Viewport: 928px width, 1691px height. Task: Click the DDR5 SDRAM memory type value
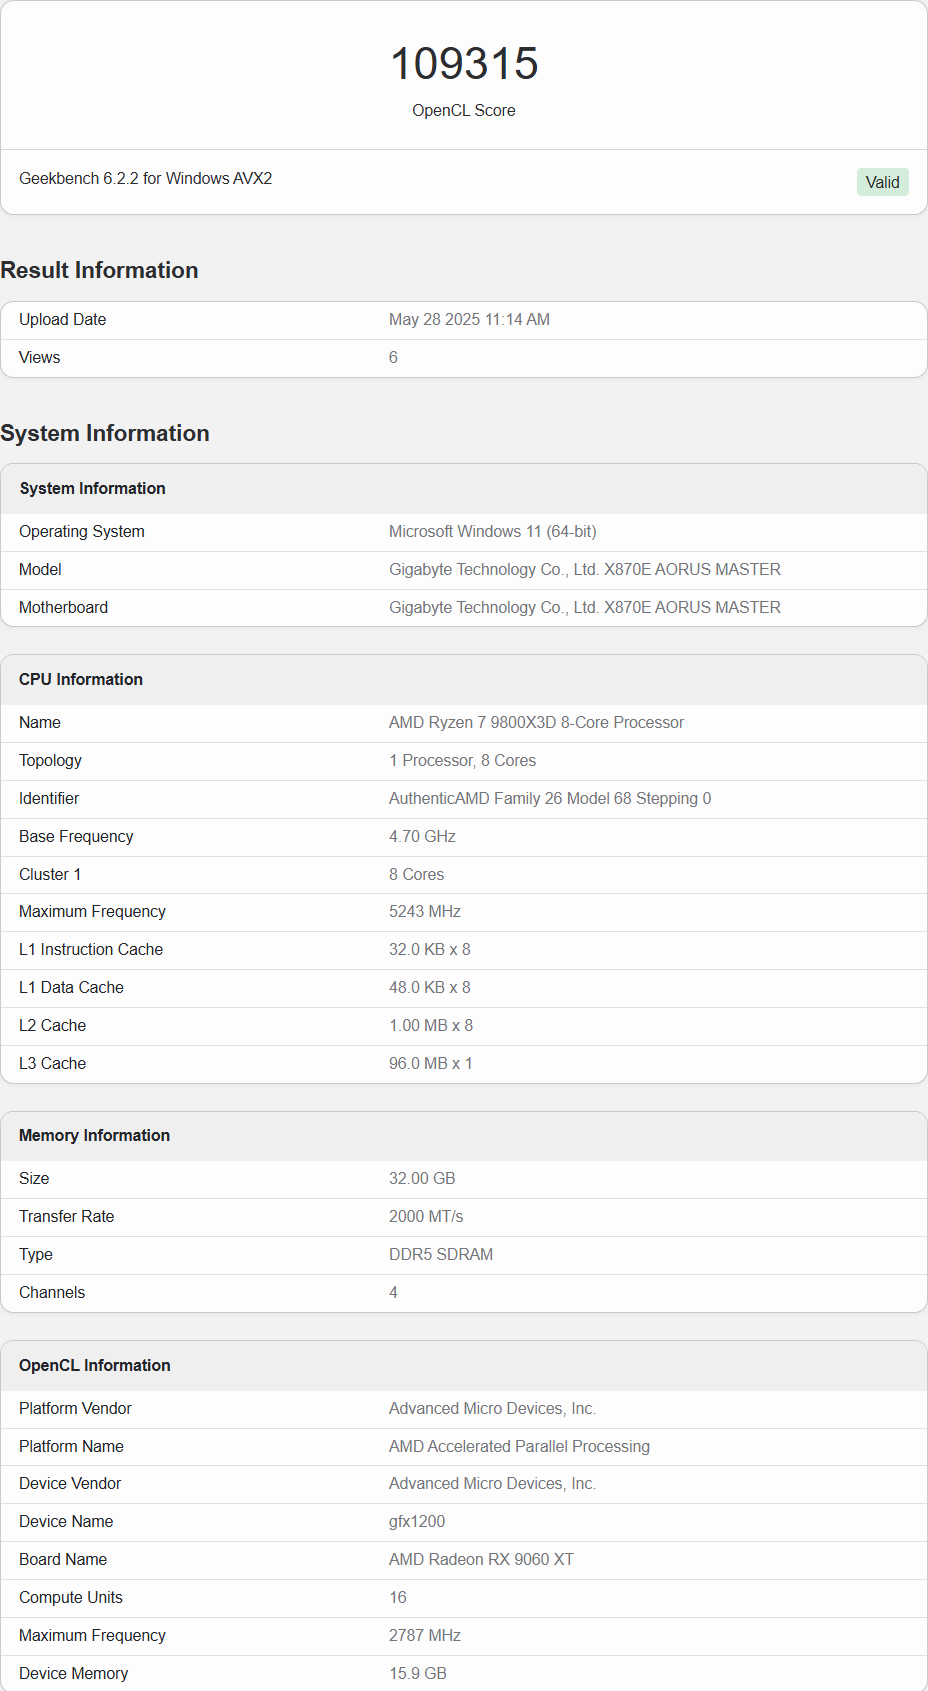pos(440,1254)
